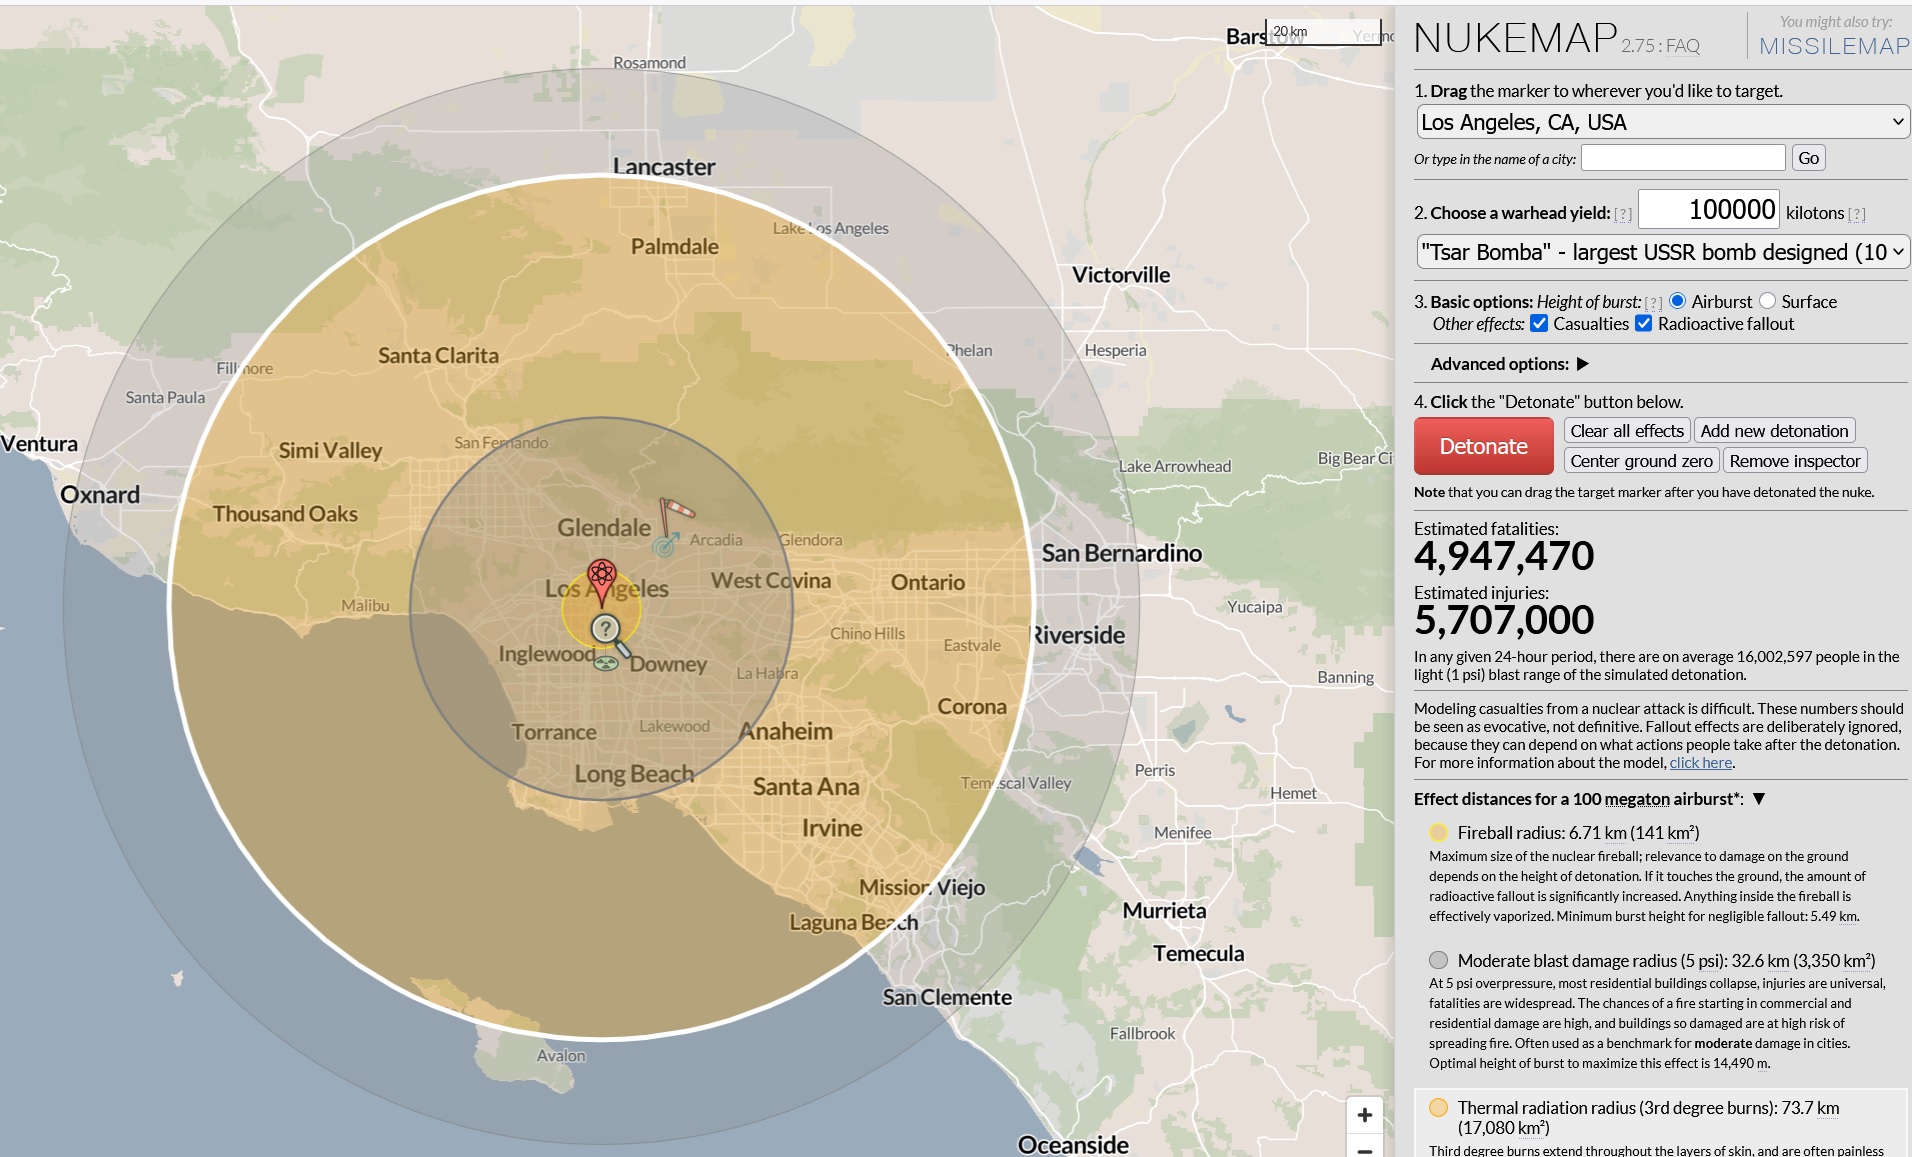This screenshot has width=1912, height=1157.
Task: Click the Center ground zero button
Action: pyautogui.click(x=1641, y=461)
